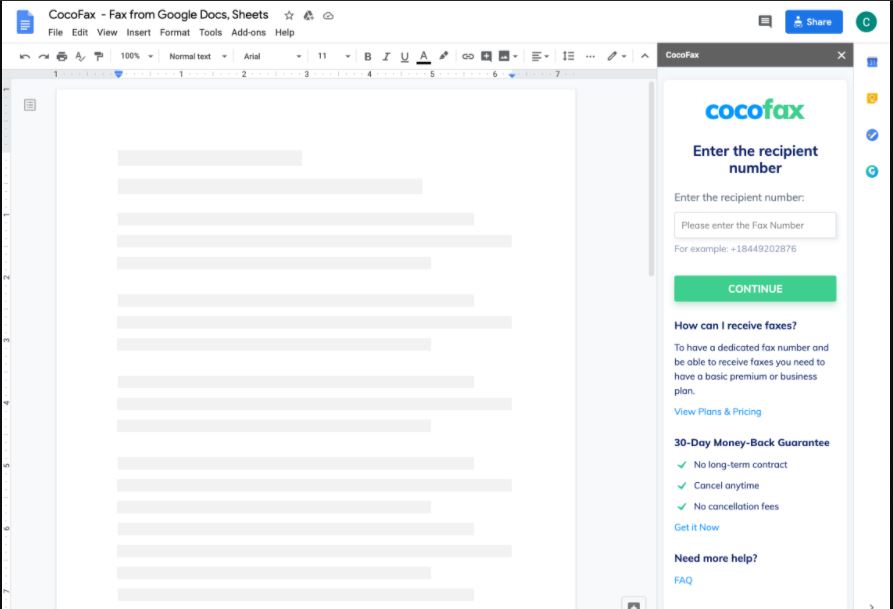Click the Print icon
The image size is (893, 609).
(62, 56)
